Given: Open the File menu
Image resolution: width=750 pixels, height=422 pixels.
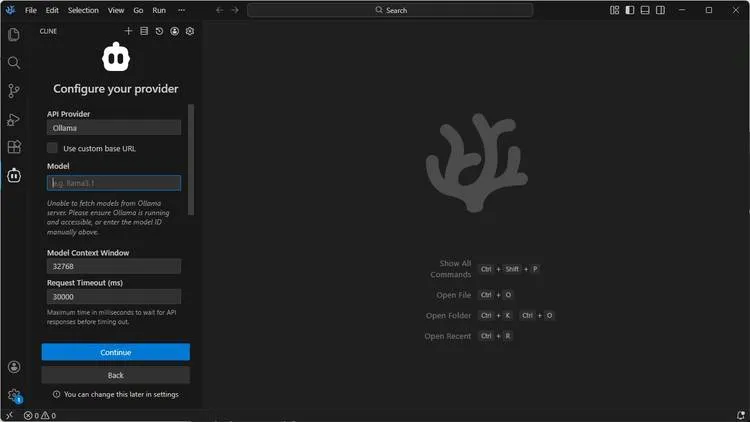Looking at the screenshot, I should pos(31,10).
